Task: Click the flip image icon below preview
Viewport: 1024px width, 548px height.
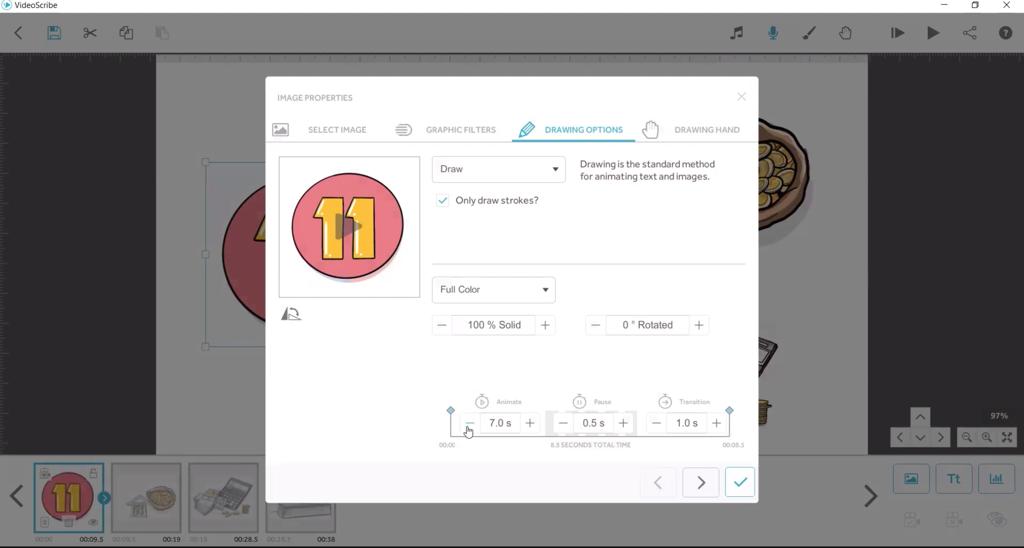Action: (291, 314)
